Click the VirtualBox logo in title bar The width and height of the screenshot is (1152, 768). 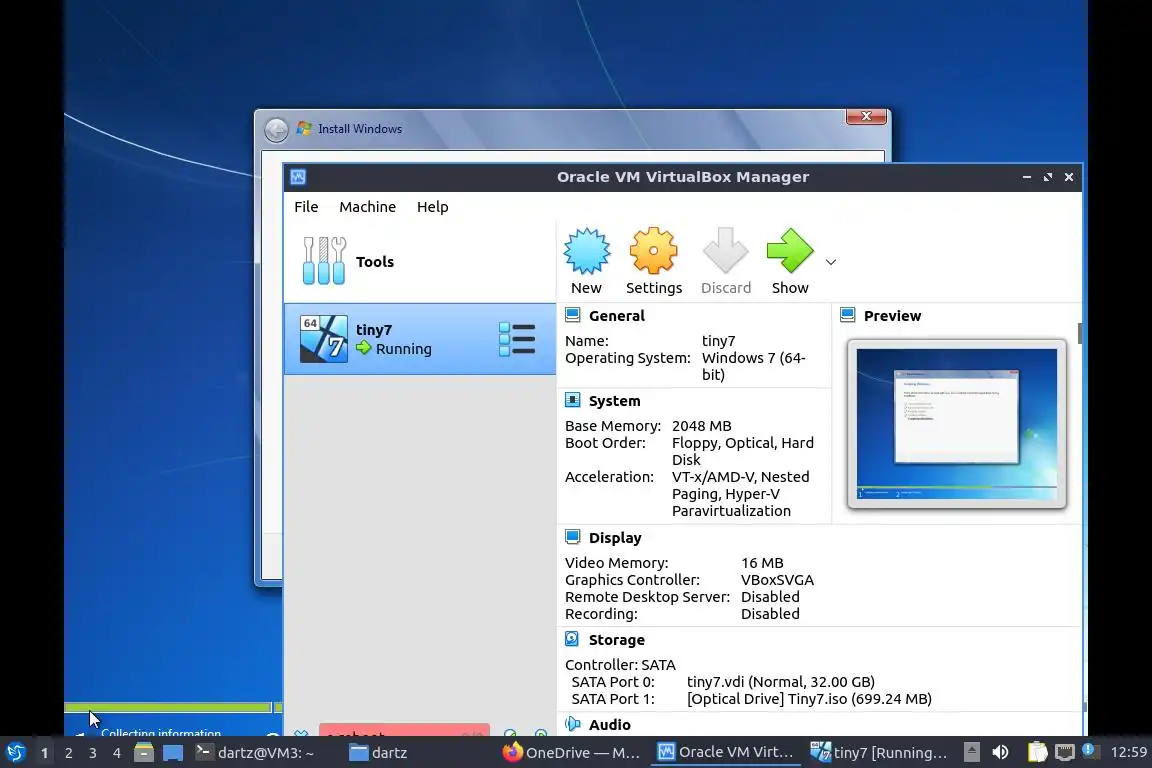click(298, 177)
